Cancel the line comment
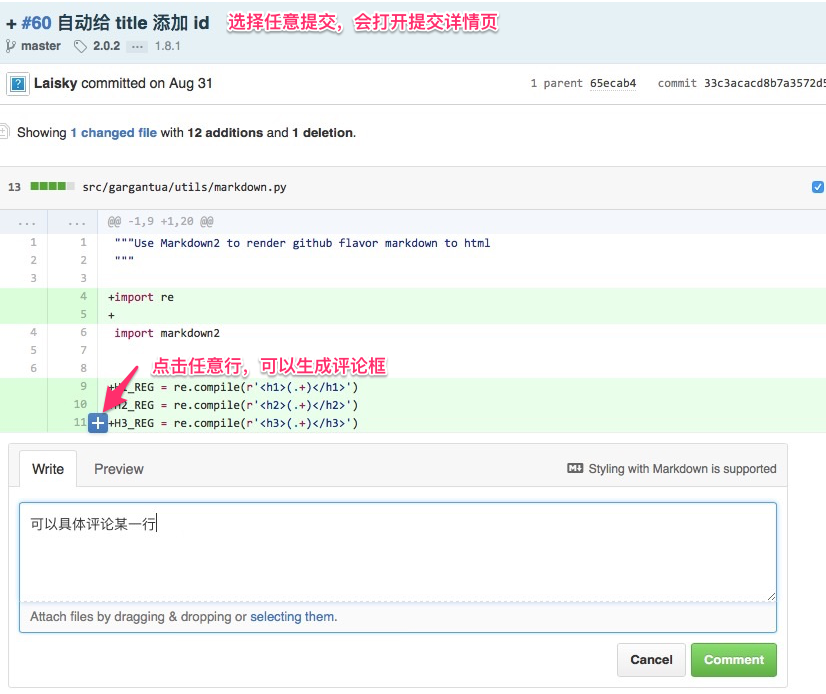The image size is (826, 694). [651, 660]
